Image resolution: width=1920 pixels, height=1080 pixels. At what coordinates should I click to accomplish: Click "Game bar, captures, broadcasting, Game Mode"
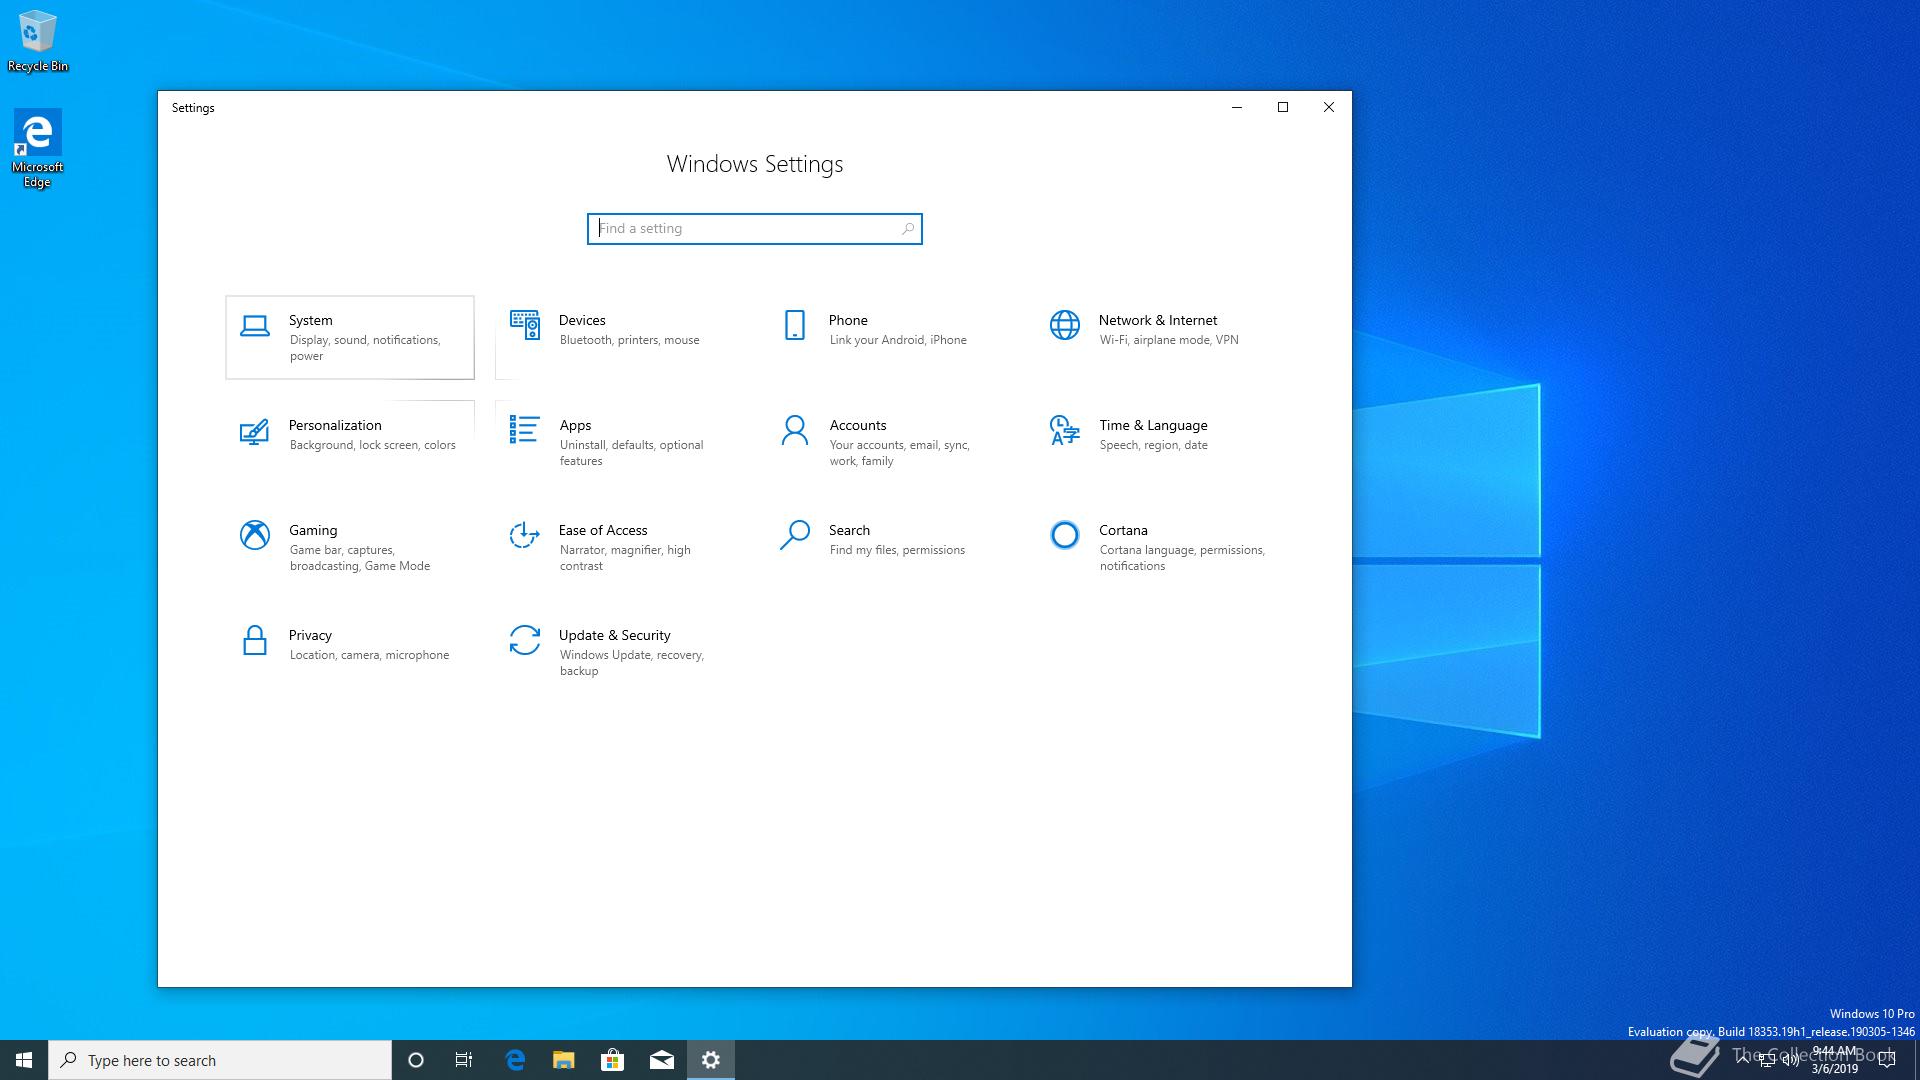(x=360, y=558)
